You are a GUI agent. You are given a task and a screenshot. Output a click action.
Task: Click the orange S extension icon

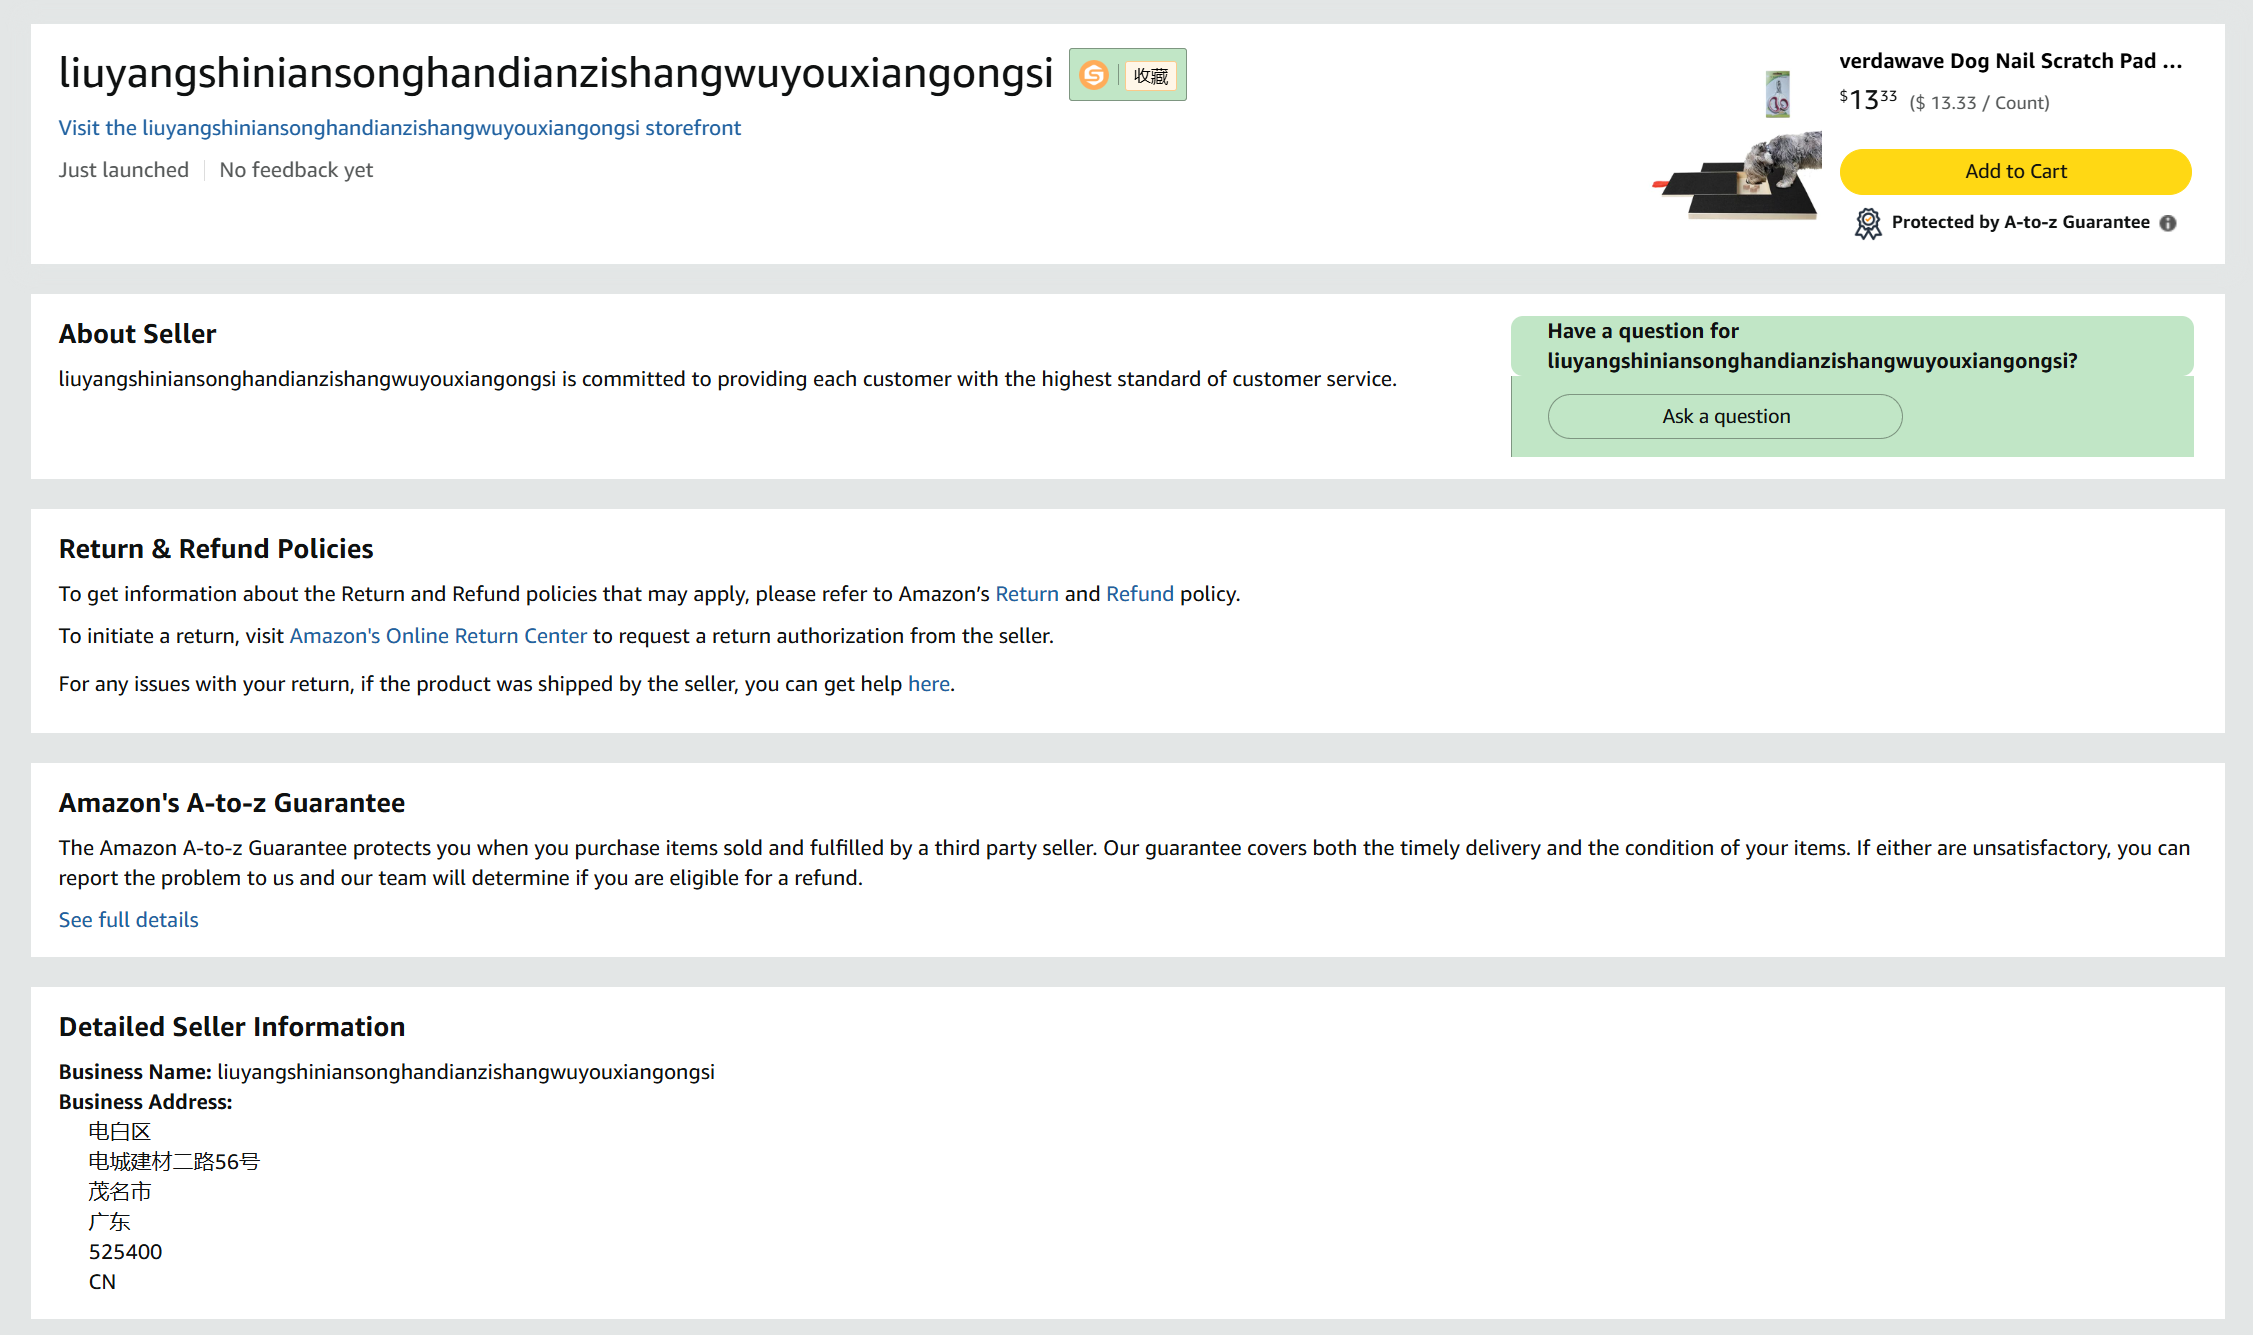click(x=1094, y=75)
